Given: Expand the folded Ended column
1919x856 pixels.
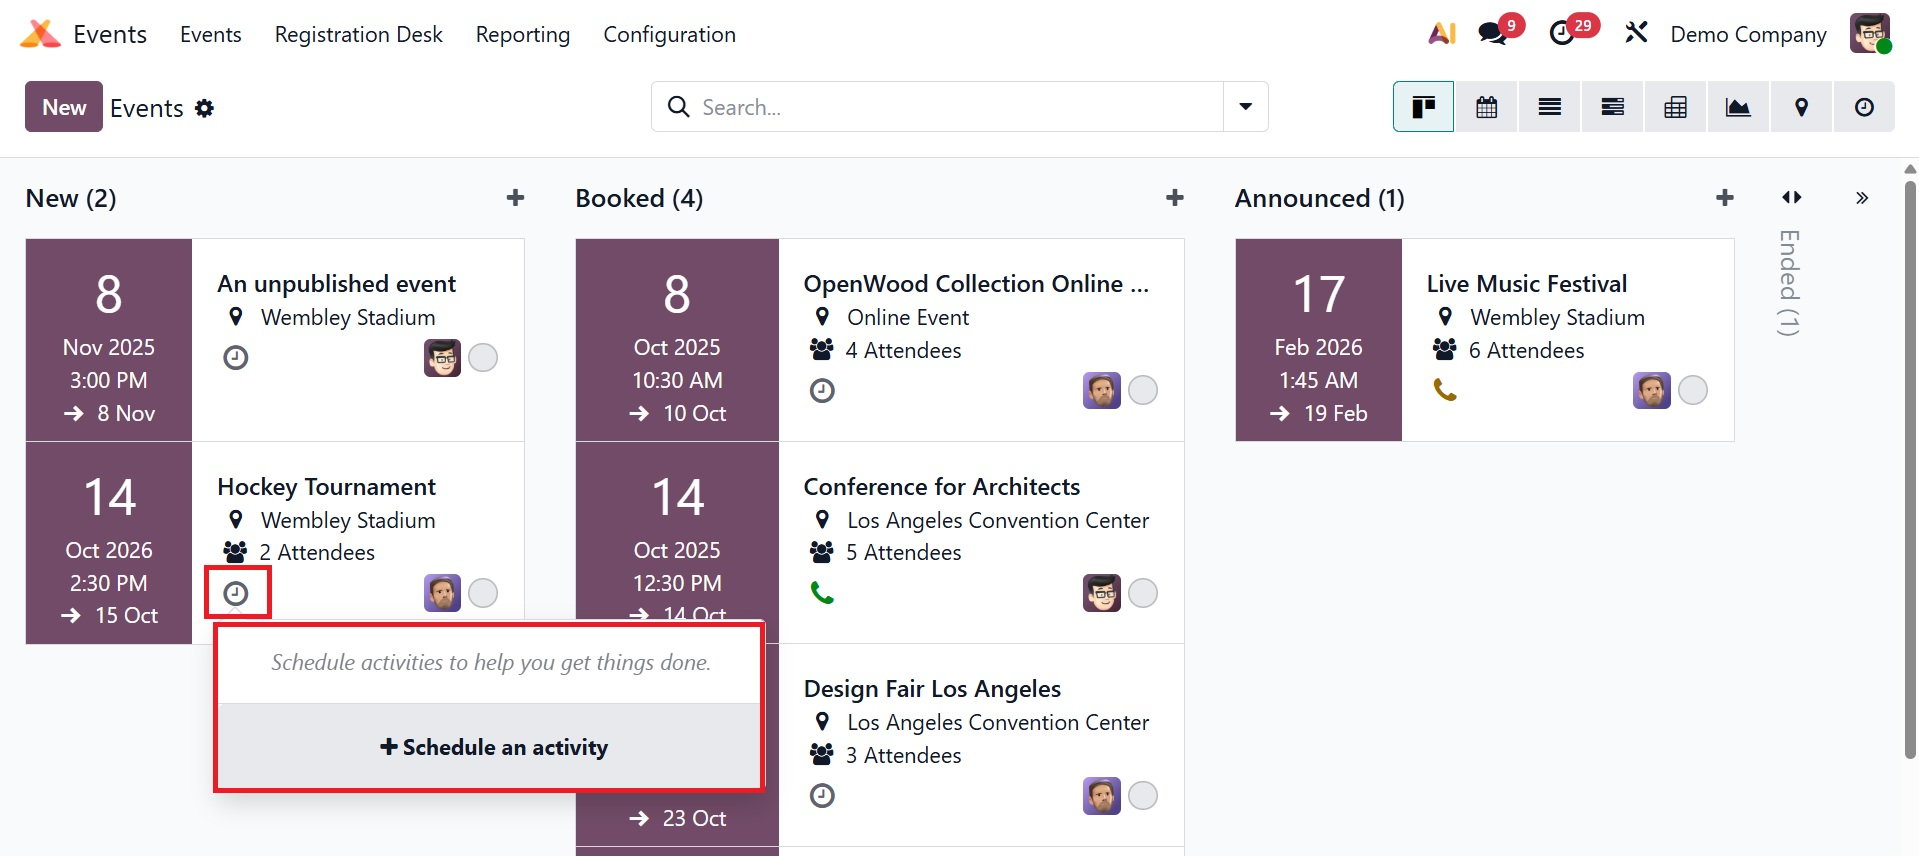Looking at the screenshot, I should [x=1790, y=282].
